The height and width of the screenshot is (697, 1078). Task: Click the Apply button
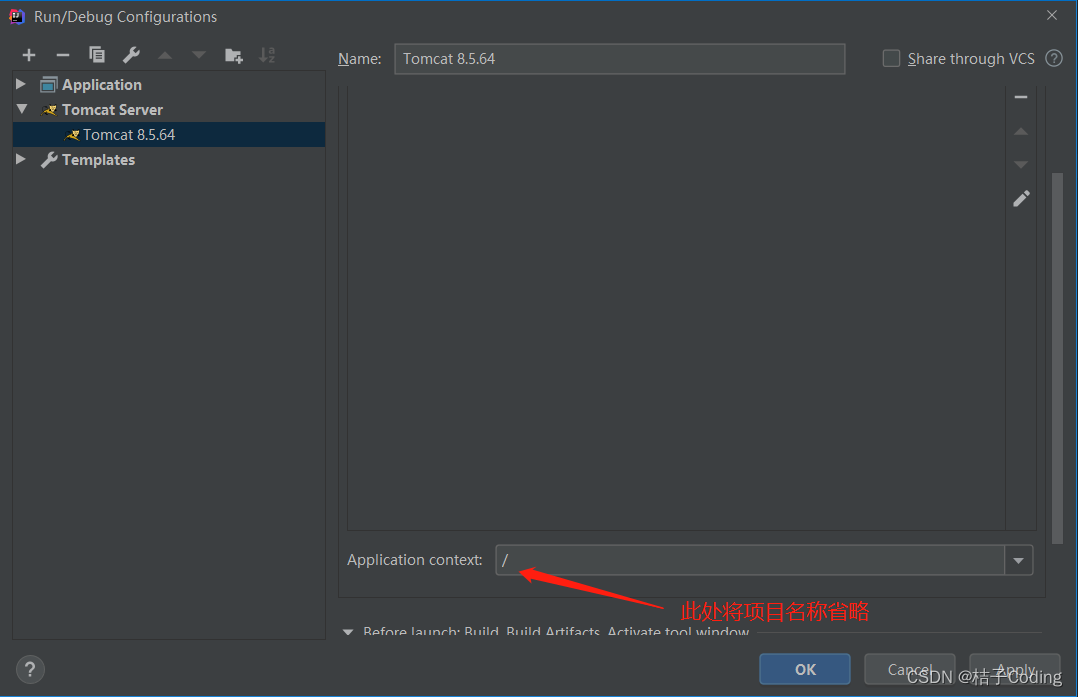pyautogui.click(x=1014, y=669)
